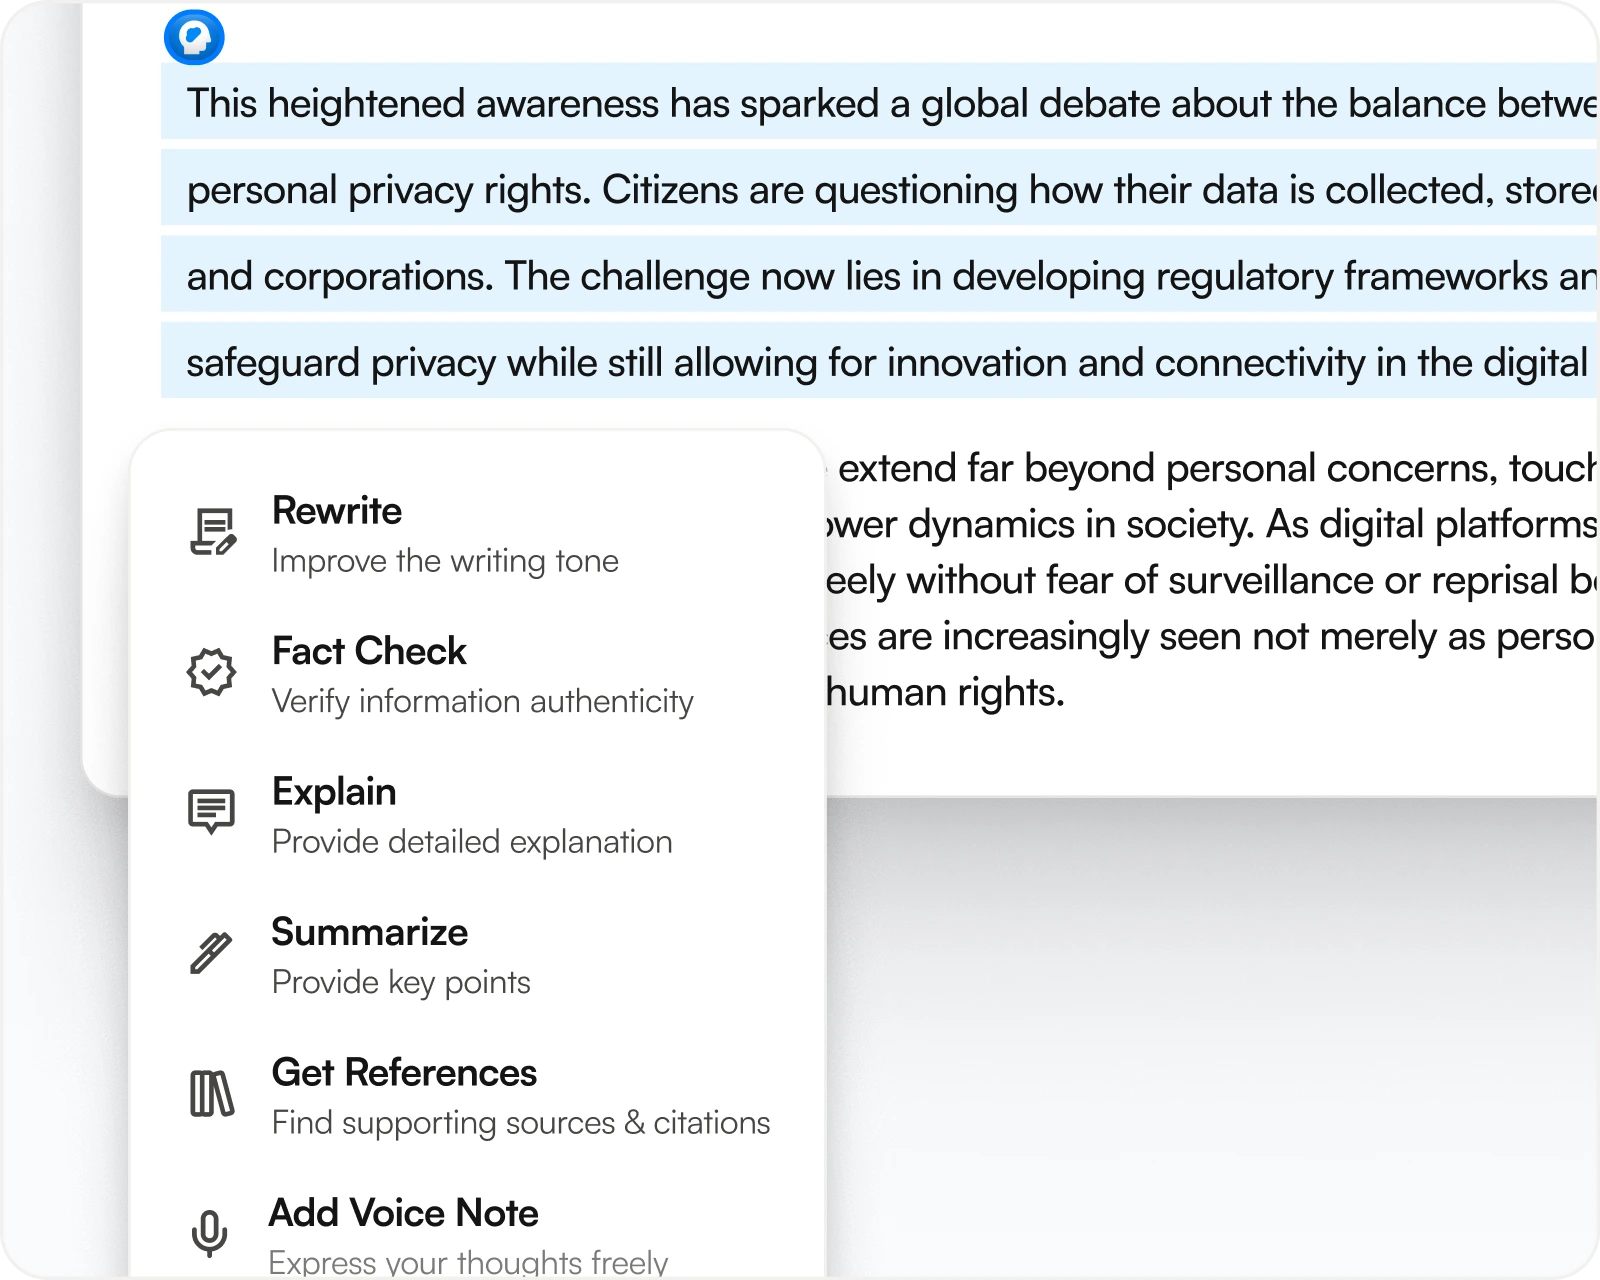Choose the Add Voice Note title
The width and height of the screenshot is (1600, 1280).
[404, 1213]
